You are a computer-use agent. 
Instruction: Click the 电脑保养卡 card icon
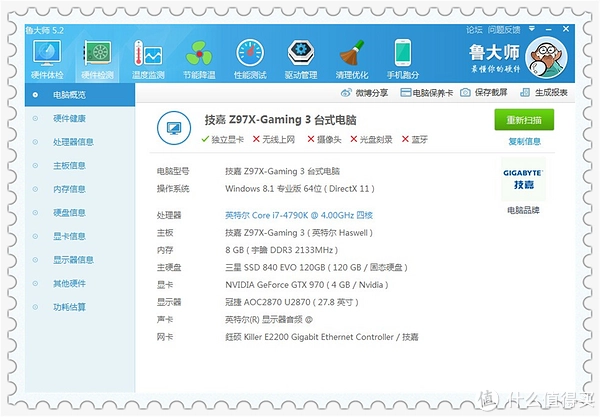tap(405, 93)
